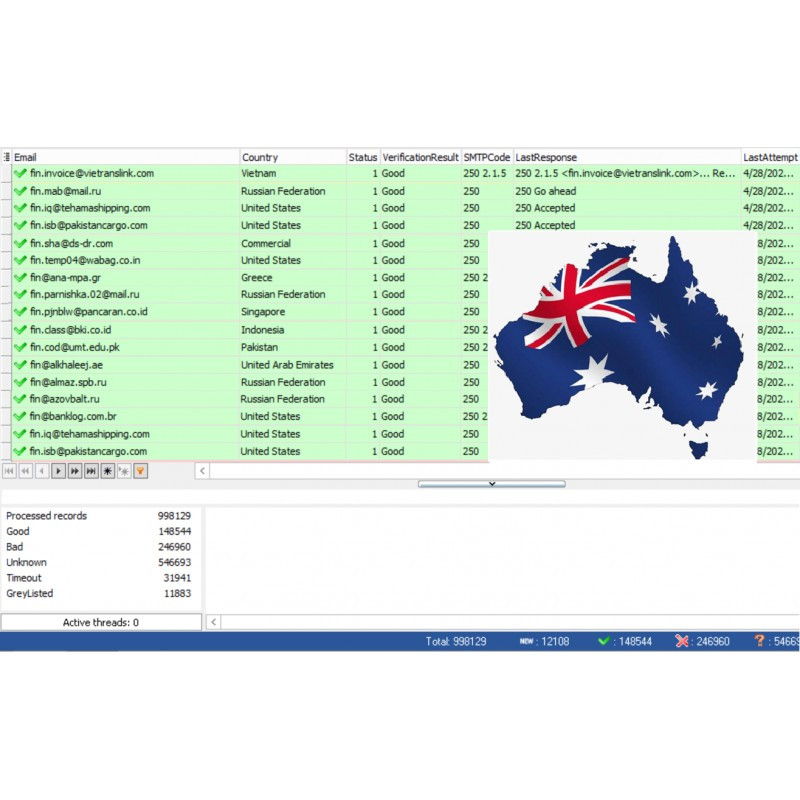Click the orange question mark status icon
The image size is (800, 800).
(x=759, y=641)
